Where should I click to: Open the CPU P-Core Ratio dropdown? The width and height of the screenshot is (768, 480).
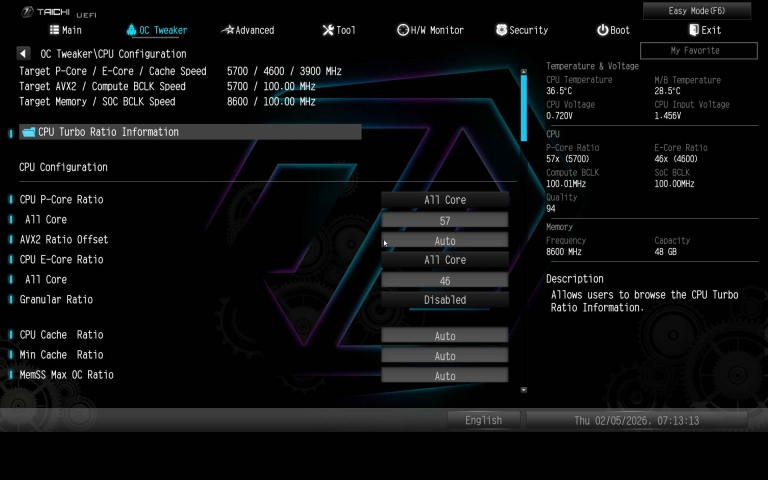(x=444, y=200)
